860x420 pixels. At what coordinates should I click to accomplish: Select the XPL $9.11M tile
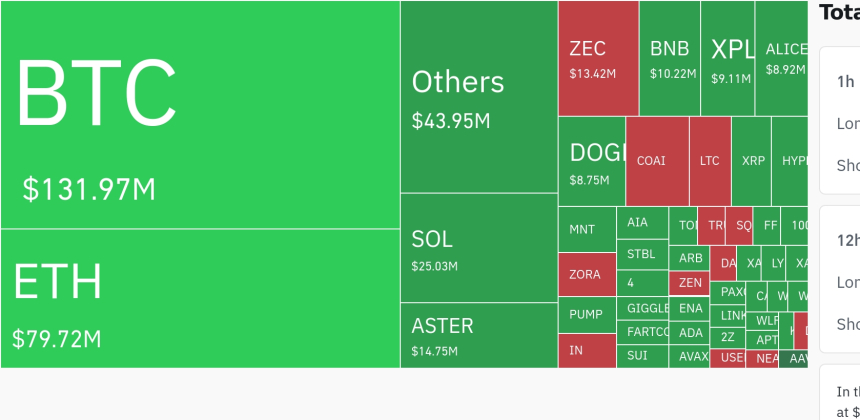[x=727, y=58]
